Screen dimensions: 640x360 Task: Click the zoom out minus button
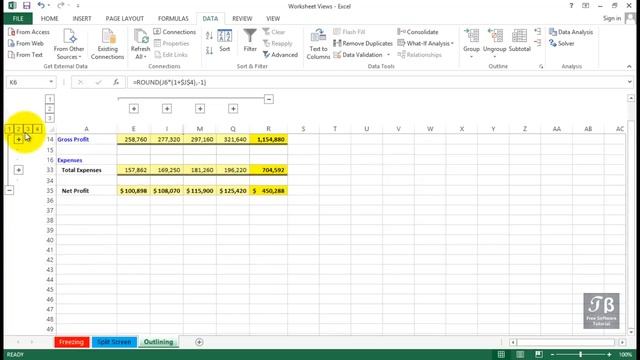click(x=552, y=354)
